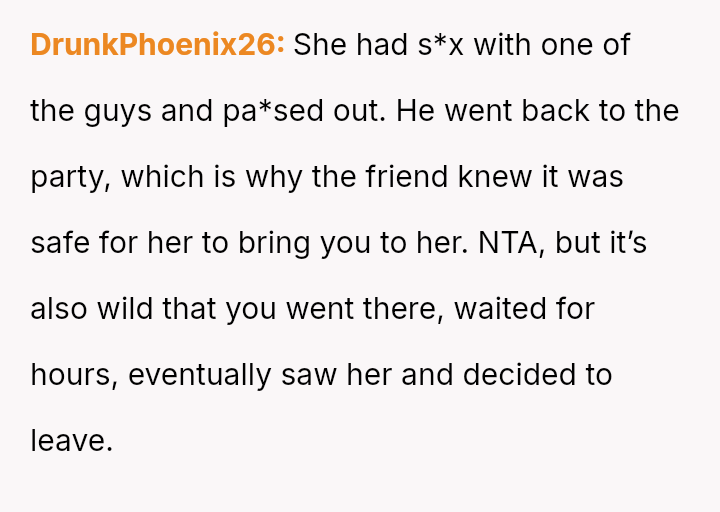
Task: Click the word "hours," in the comment
Action: [74, 375]
